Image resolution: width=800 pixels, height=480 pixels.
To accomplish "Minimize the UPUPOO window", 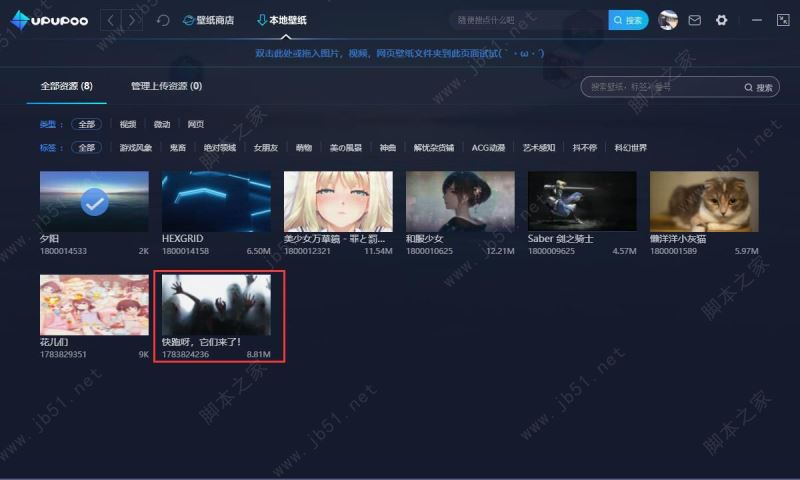I will point(757,20).
